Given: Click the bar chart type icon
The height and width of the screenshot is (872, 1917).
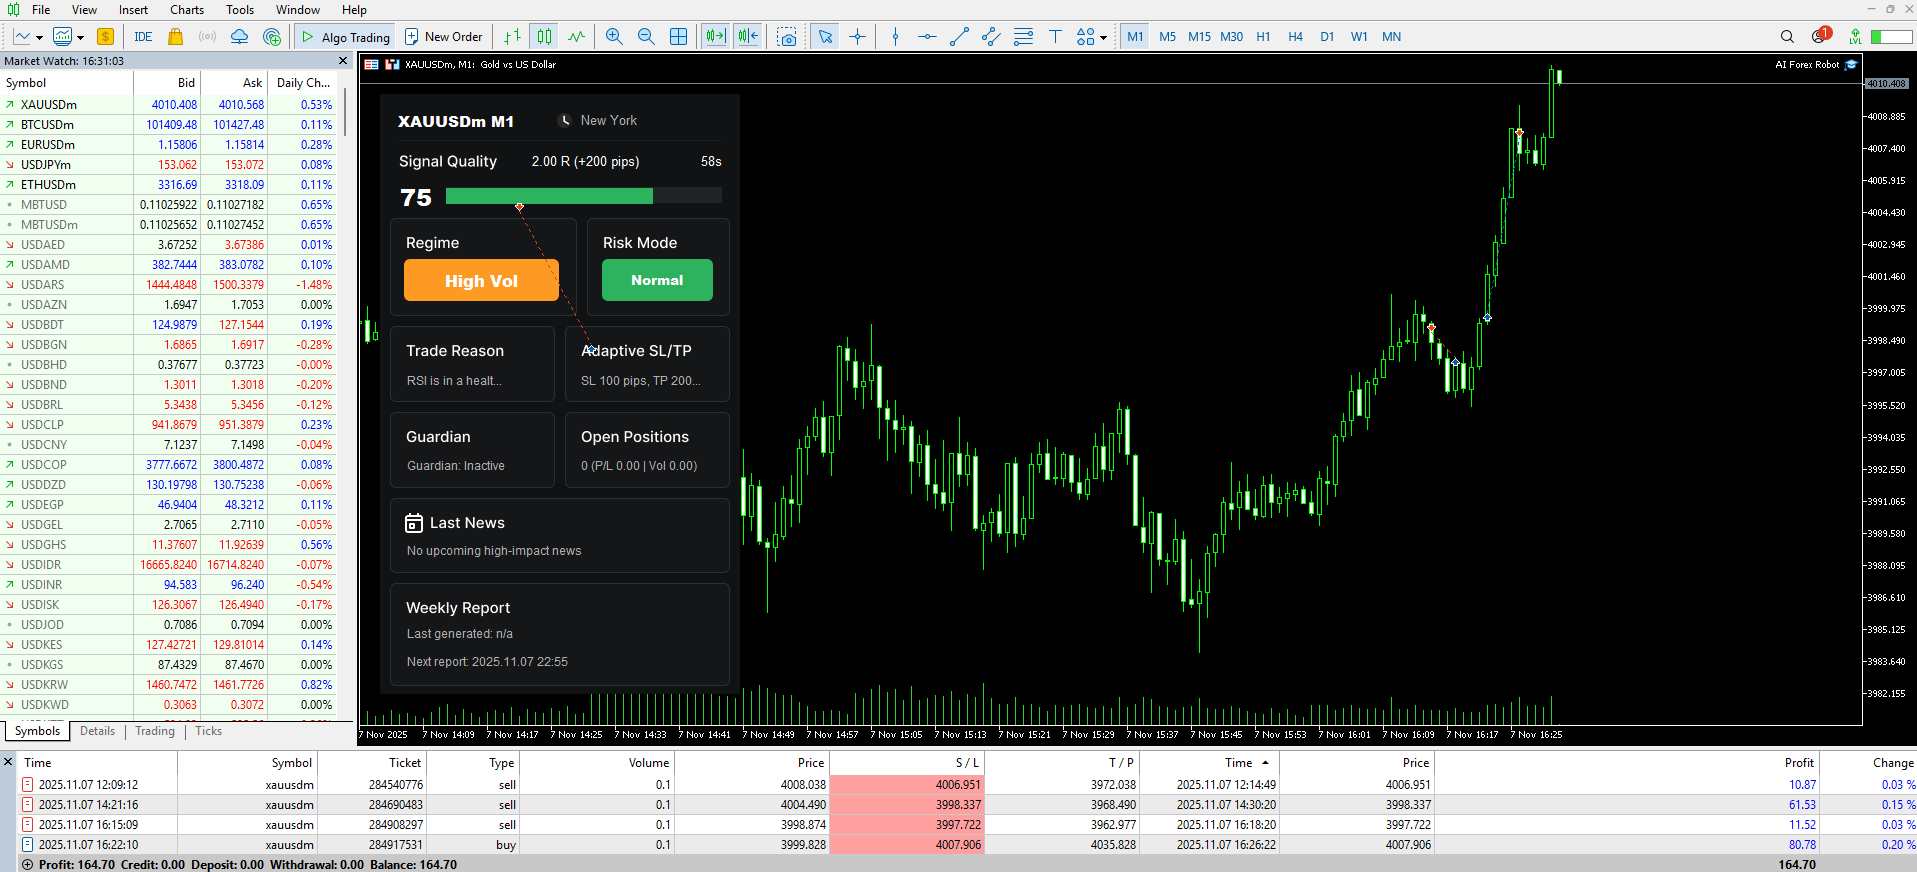Looking at the screenshot, I should point(512,37).
